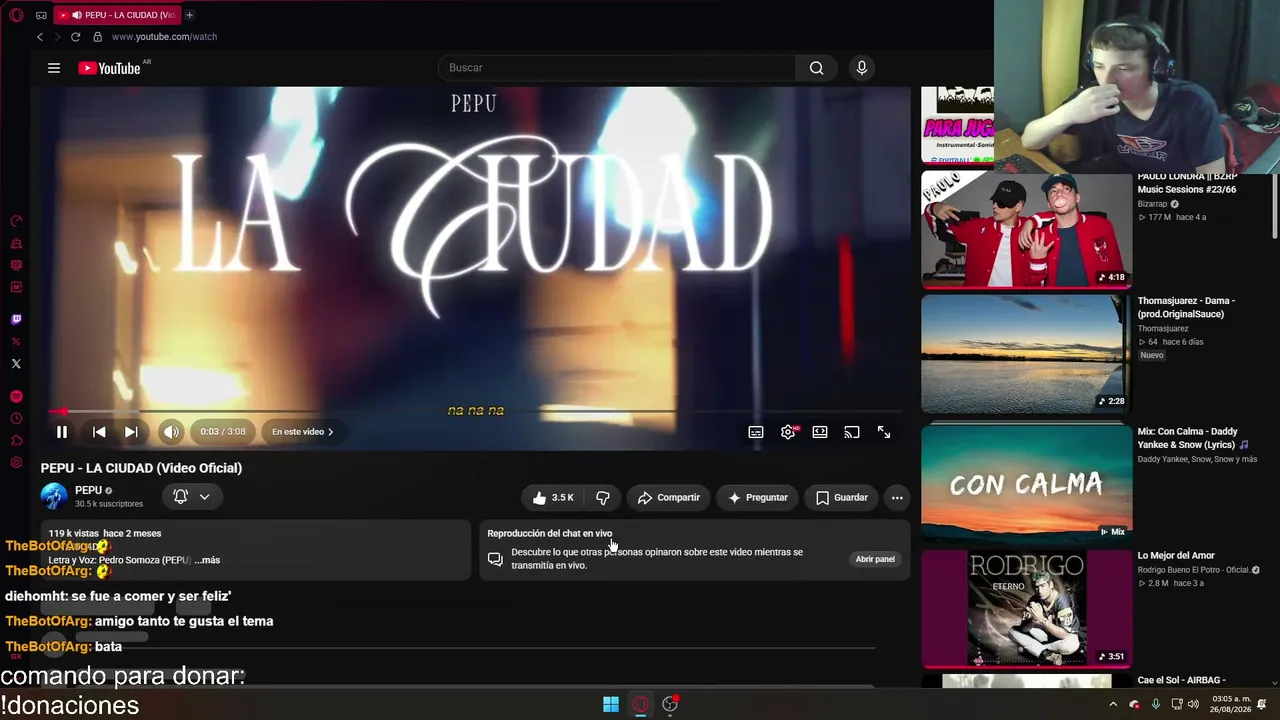Open X (Twitter) from Opera sidebar
The image size is (1280, 720).
tap(16, 364)
